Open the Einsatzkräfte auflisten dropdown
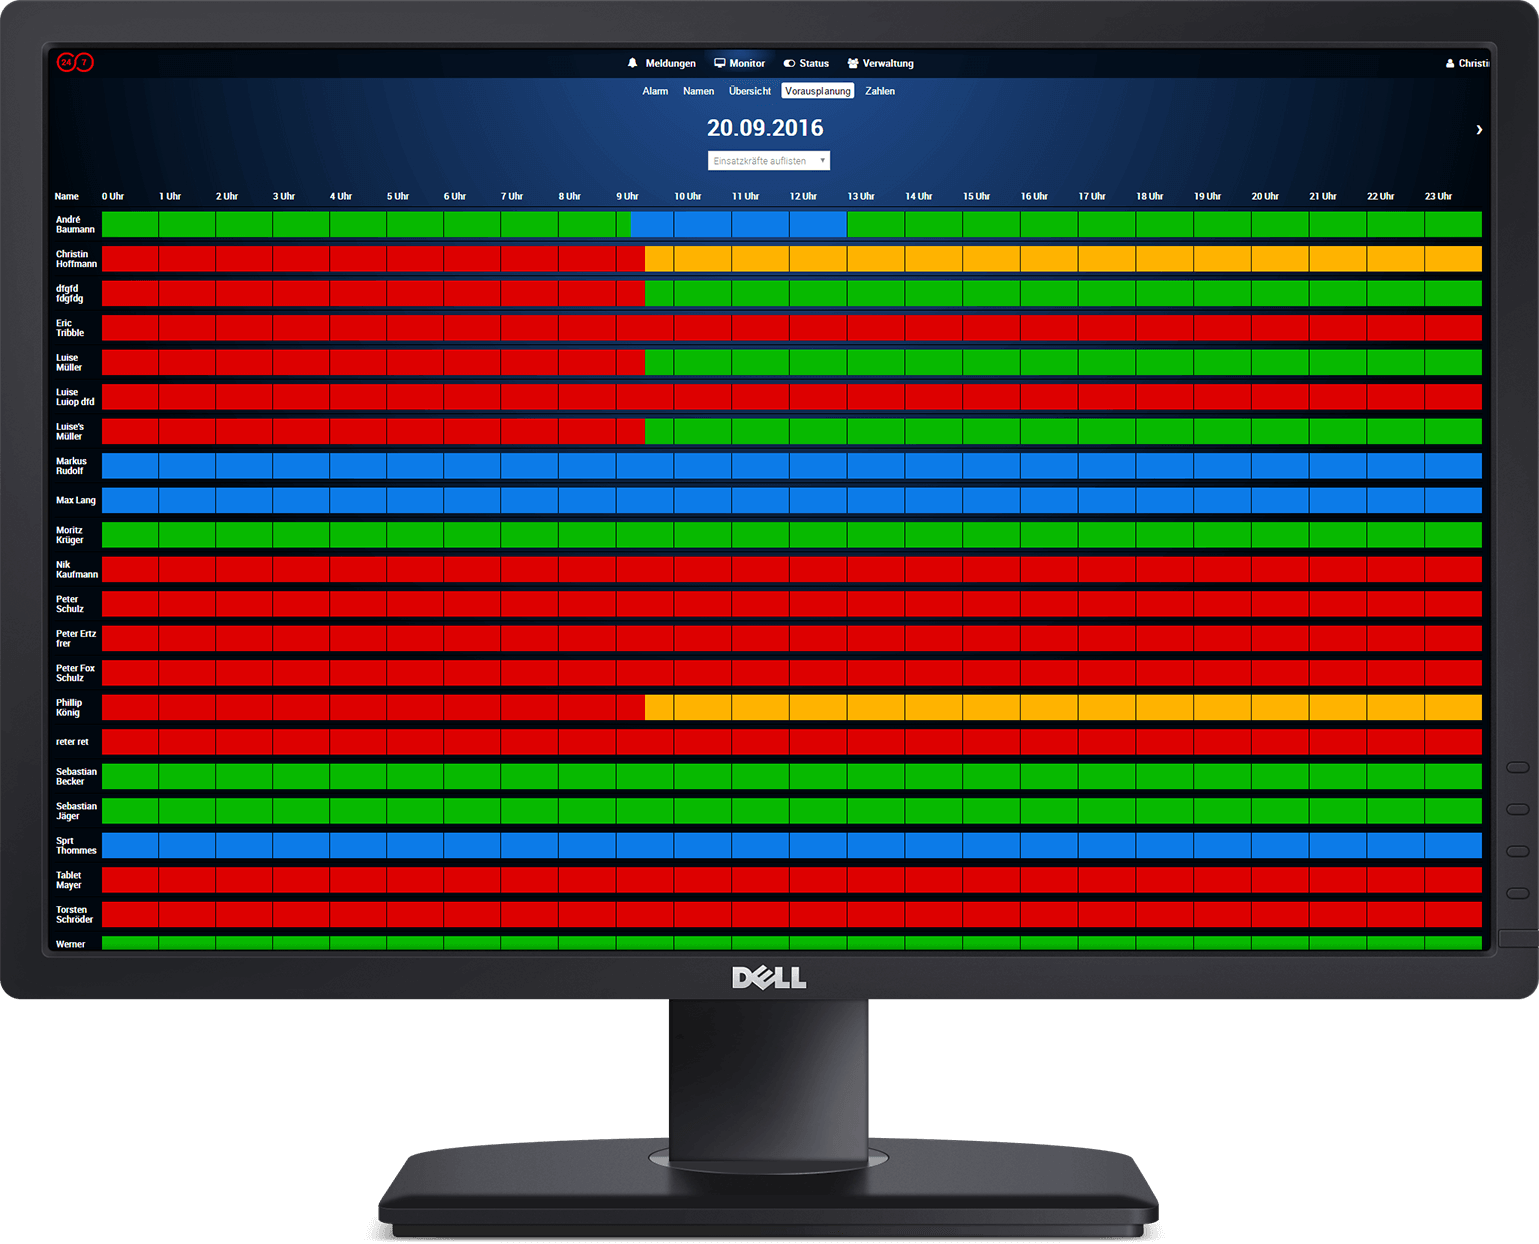1539x1244 pixels. [x=769, y=160]
